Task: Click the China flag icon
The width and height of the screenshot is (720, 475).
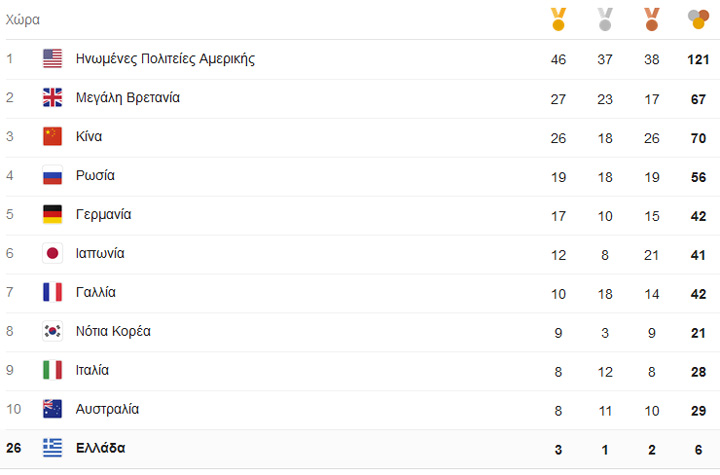Action: click(53, 137)
